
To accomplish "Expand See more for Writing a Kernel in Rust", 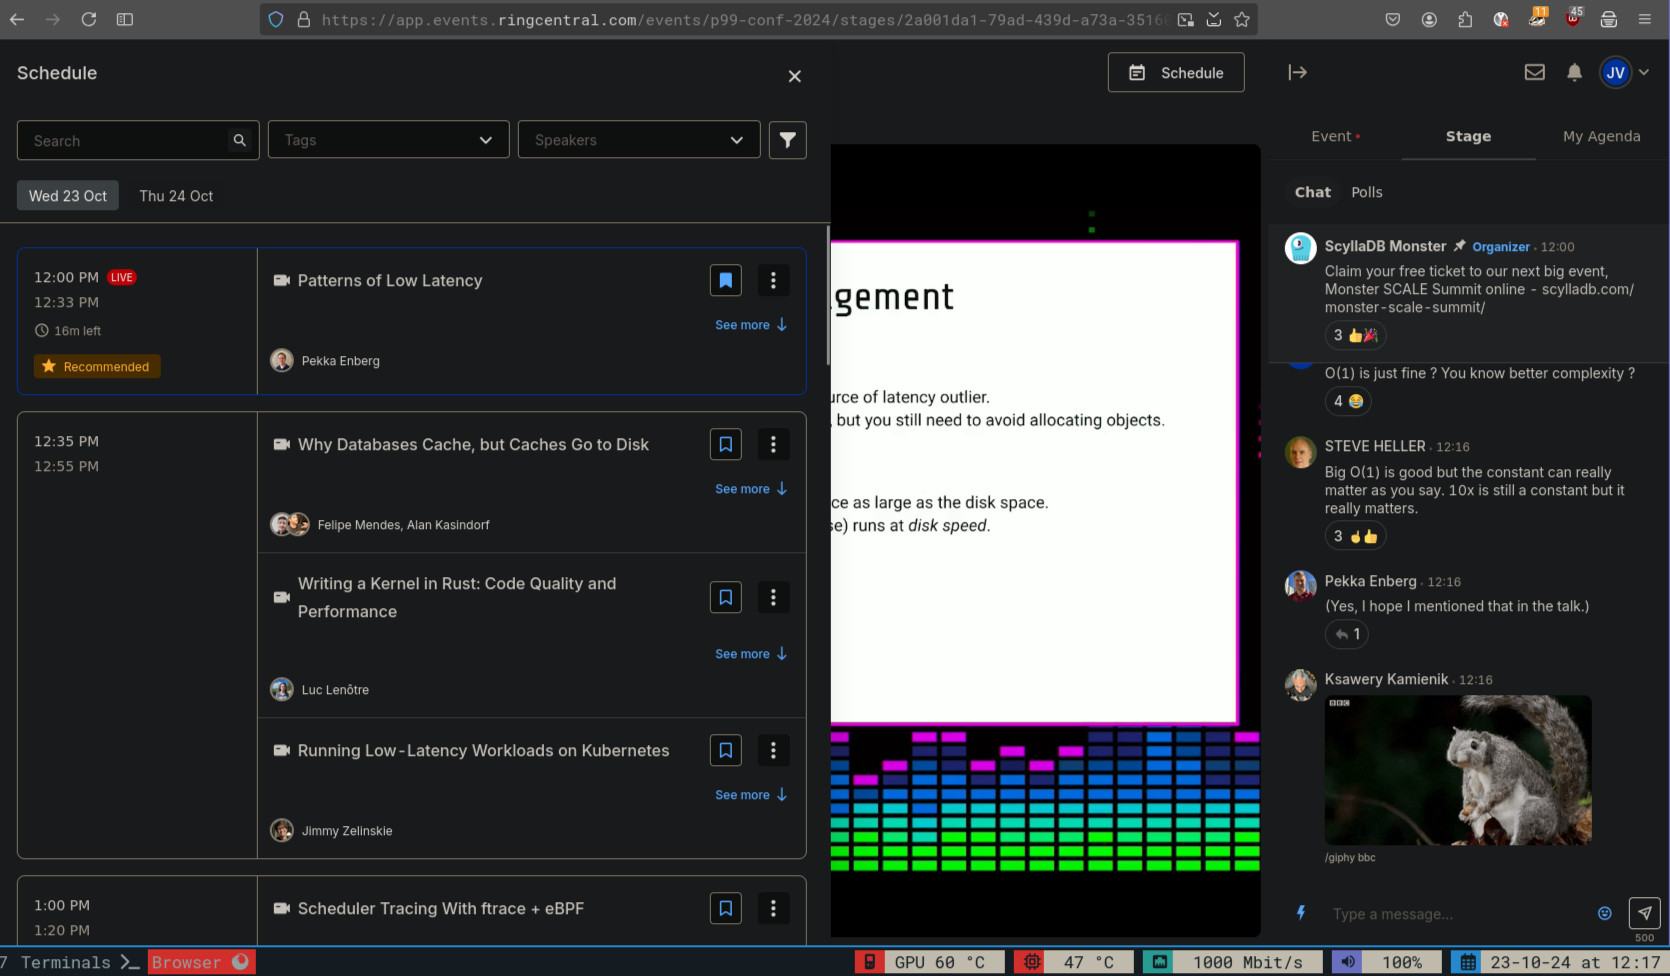I will (751, 654).
